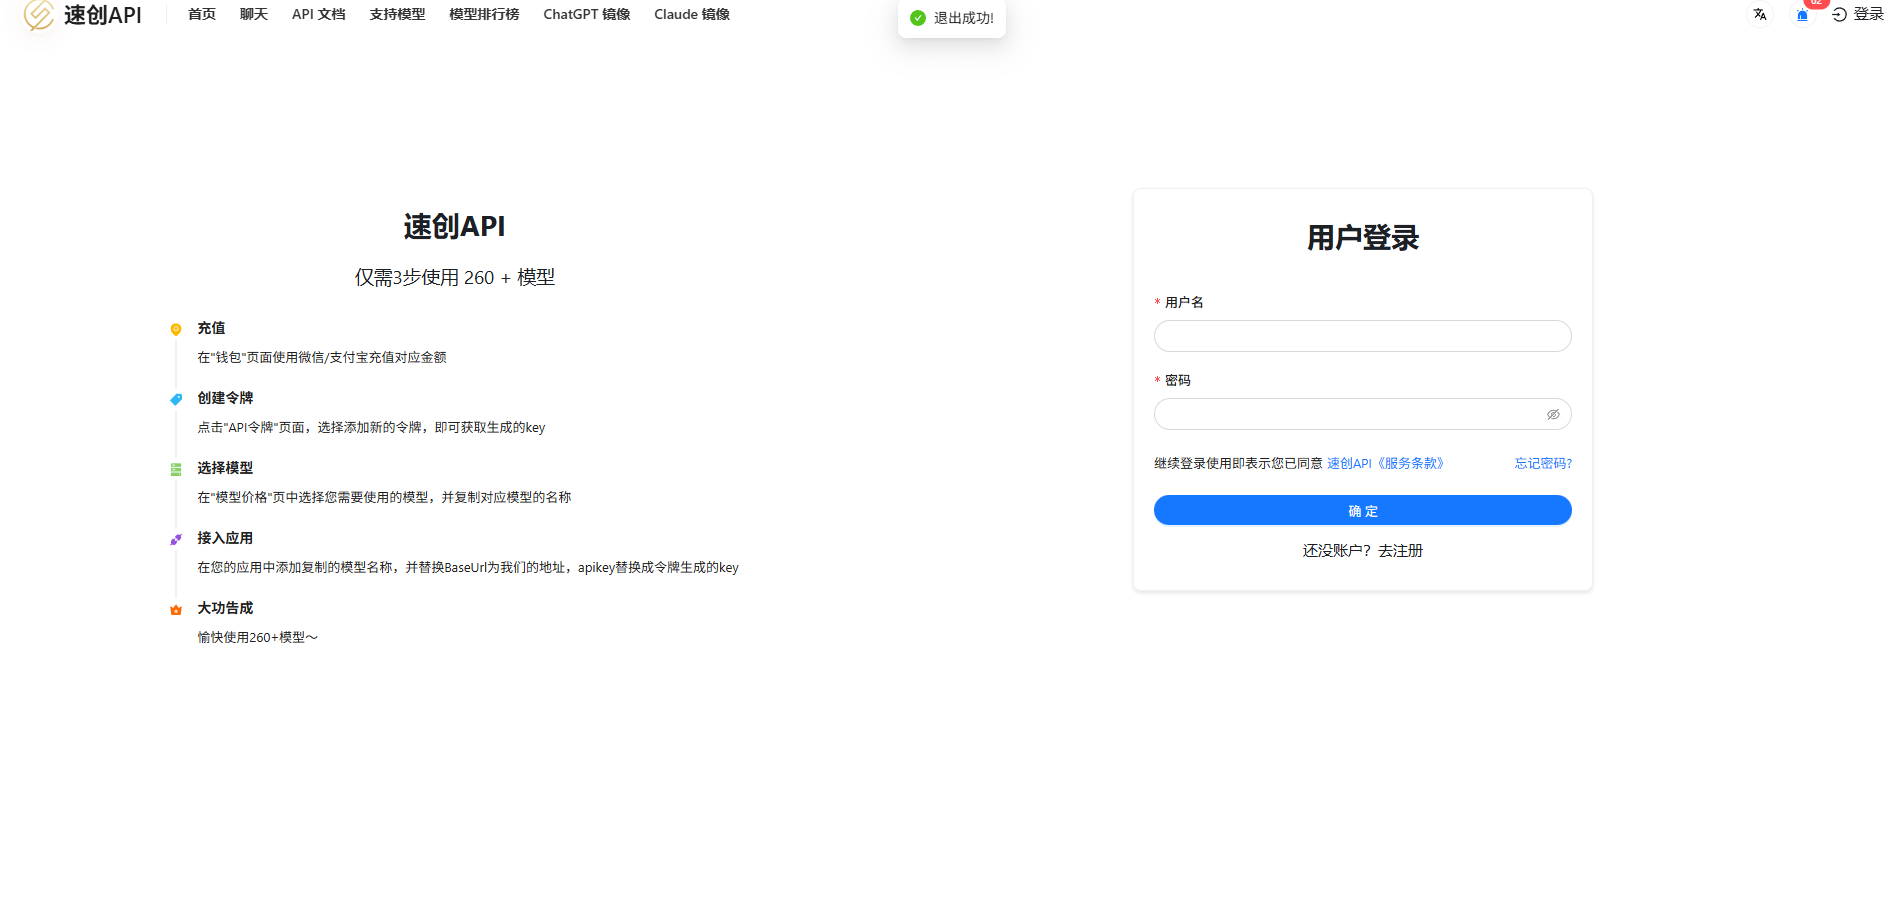Open the blue alarm notification icon

point(1802,15)
